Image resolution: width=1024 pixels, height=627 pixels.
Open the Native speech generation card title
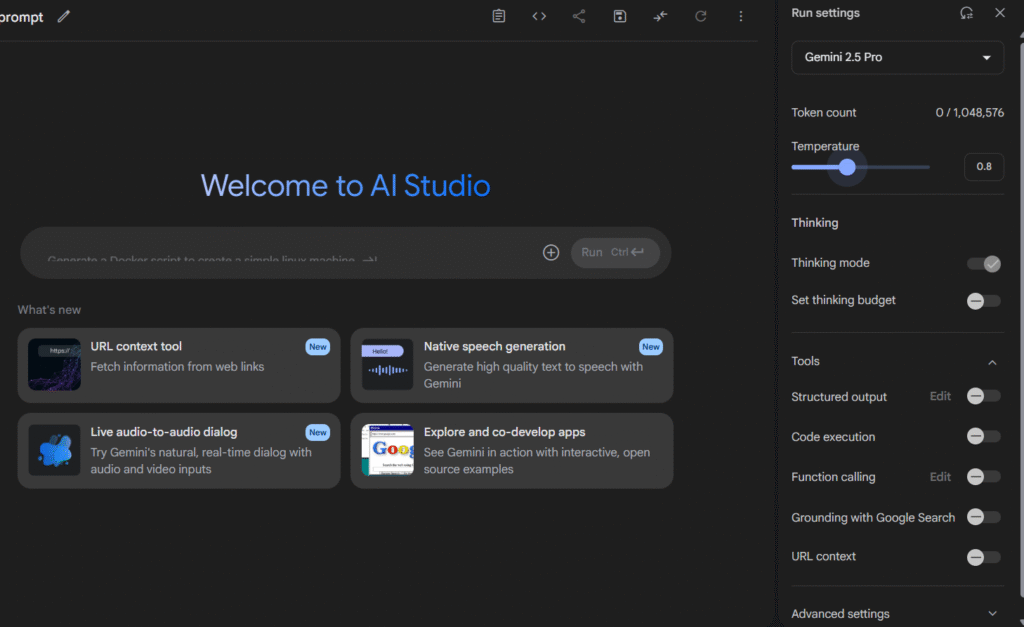coord(494,346)
